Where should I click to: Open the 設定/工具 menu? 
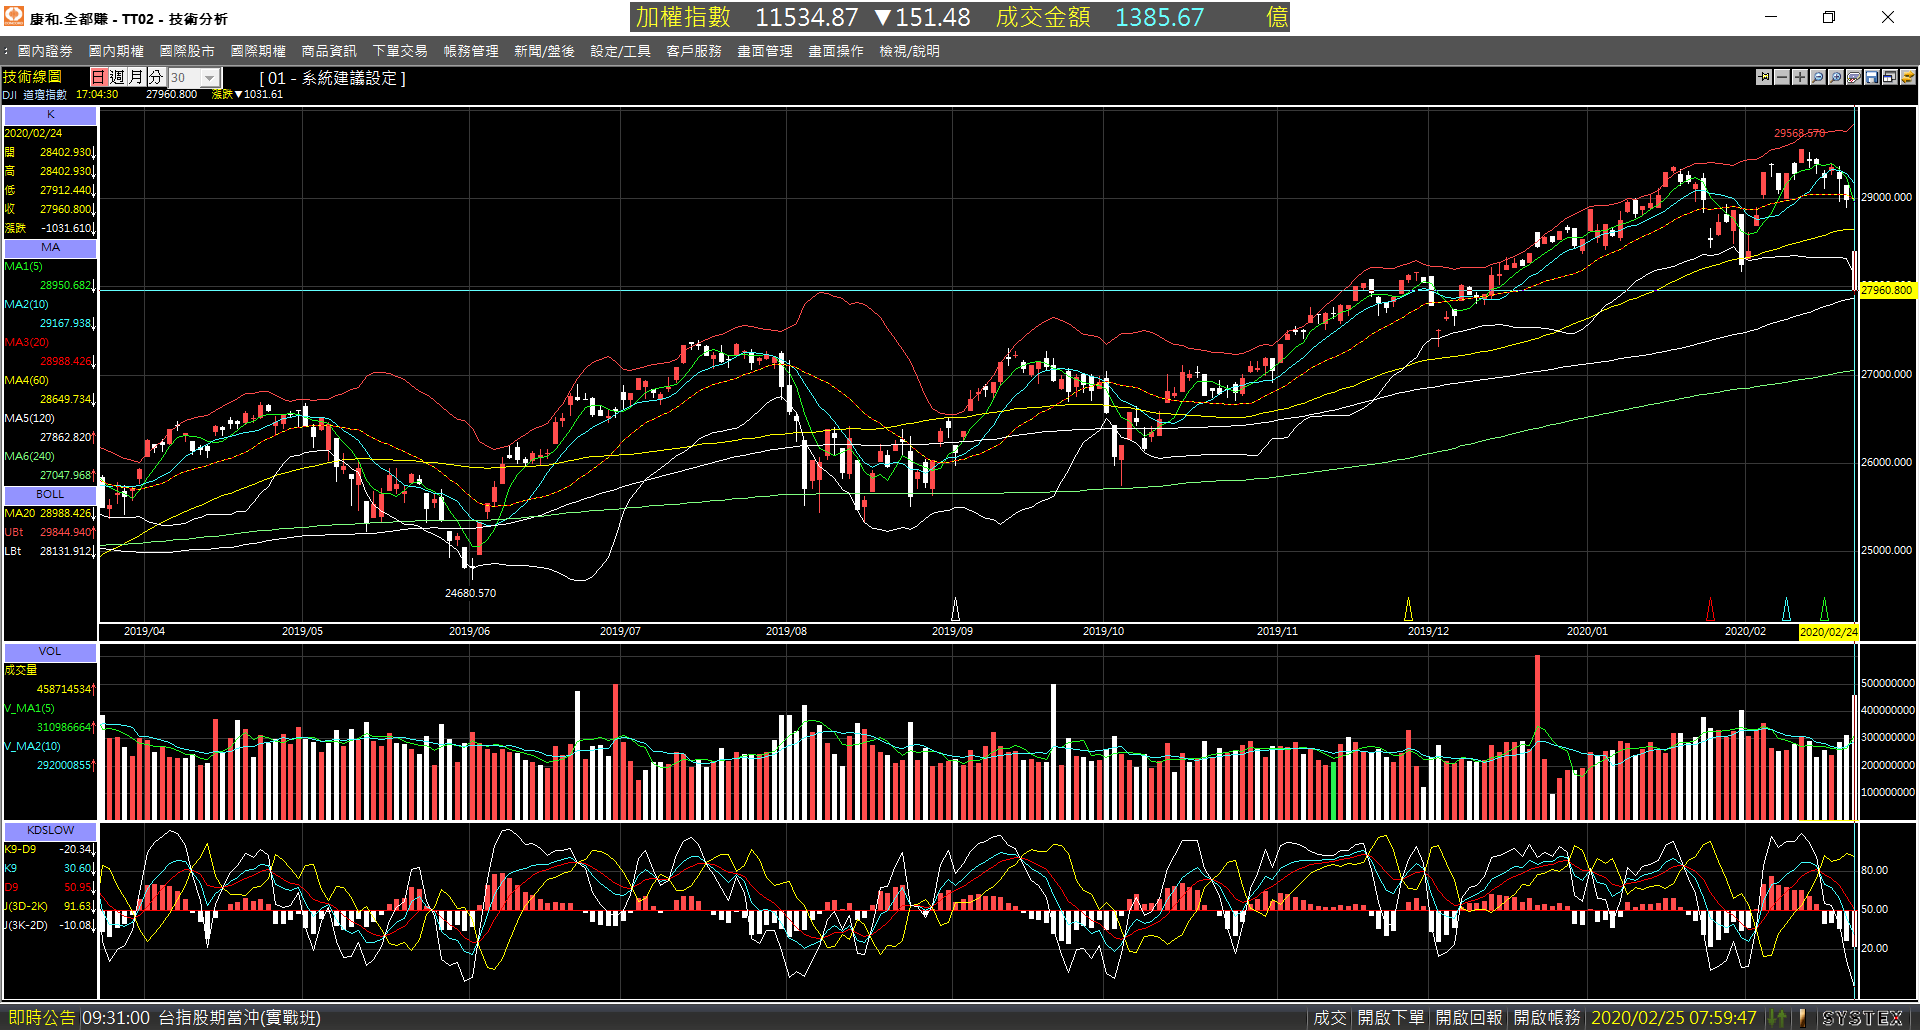(620, 51)
